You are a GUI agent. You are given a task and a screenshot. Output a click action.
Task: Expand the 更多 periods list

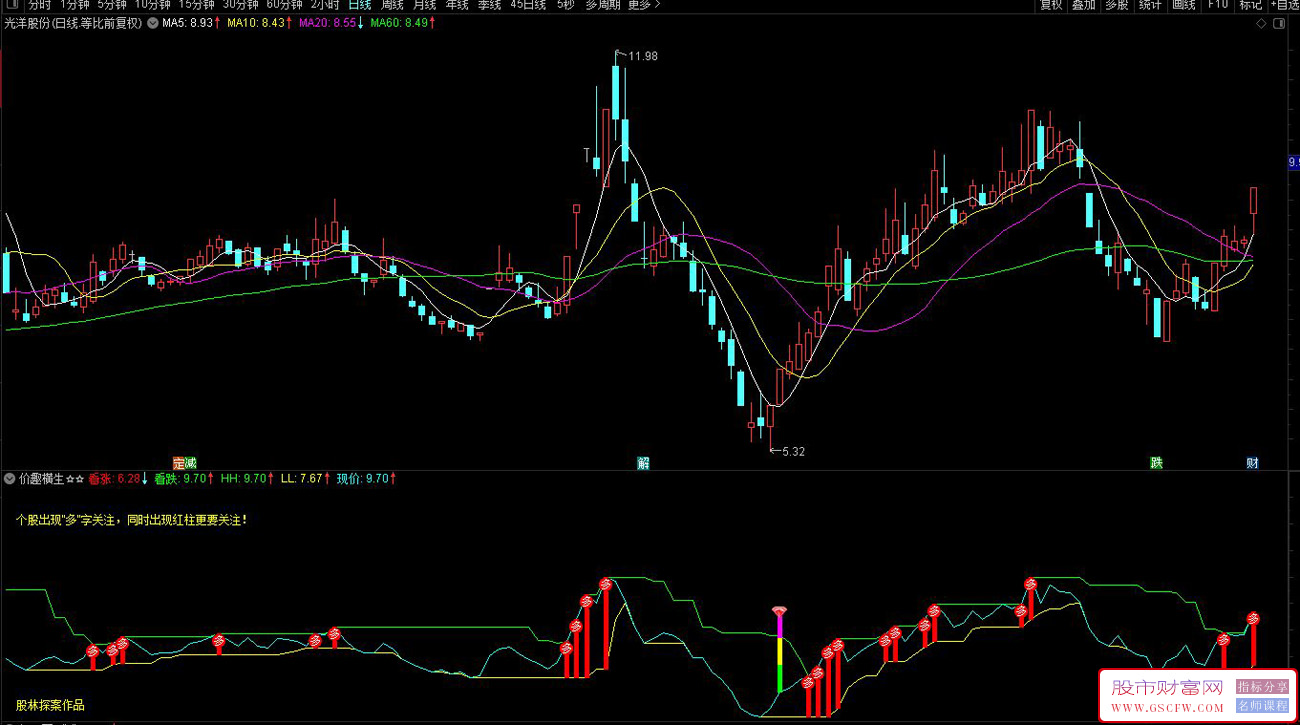pos(644,5)
